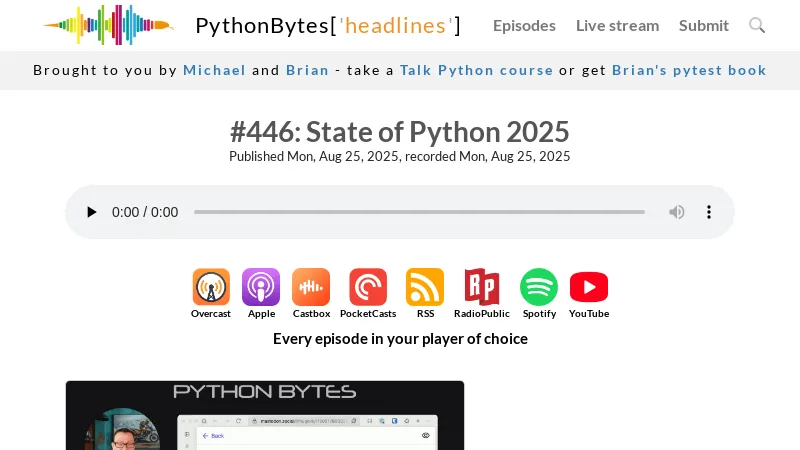Open the RadioPublic player icon
Image resolution: width=800 pixels, height=450 pixels.
tap(481, 288)
